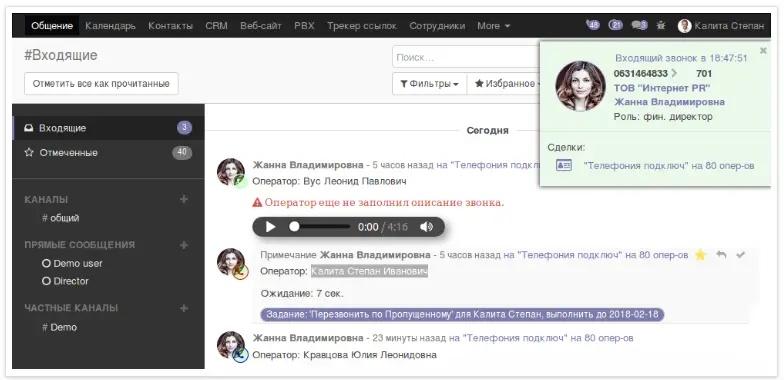Click the Ожидание: 7 сек. text
The width and height of the screenshot is (784, 380).
(302, 294)
